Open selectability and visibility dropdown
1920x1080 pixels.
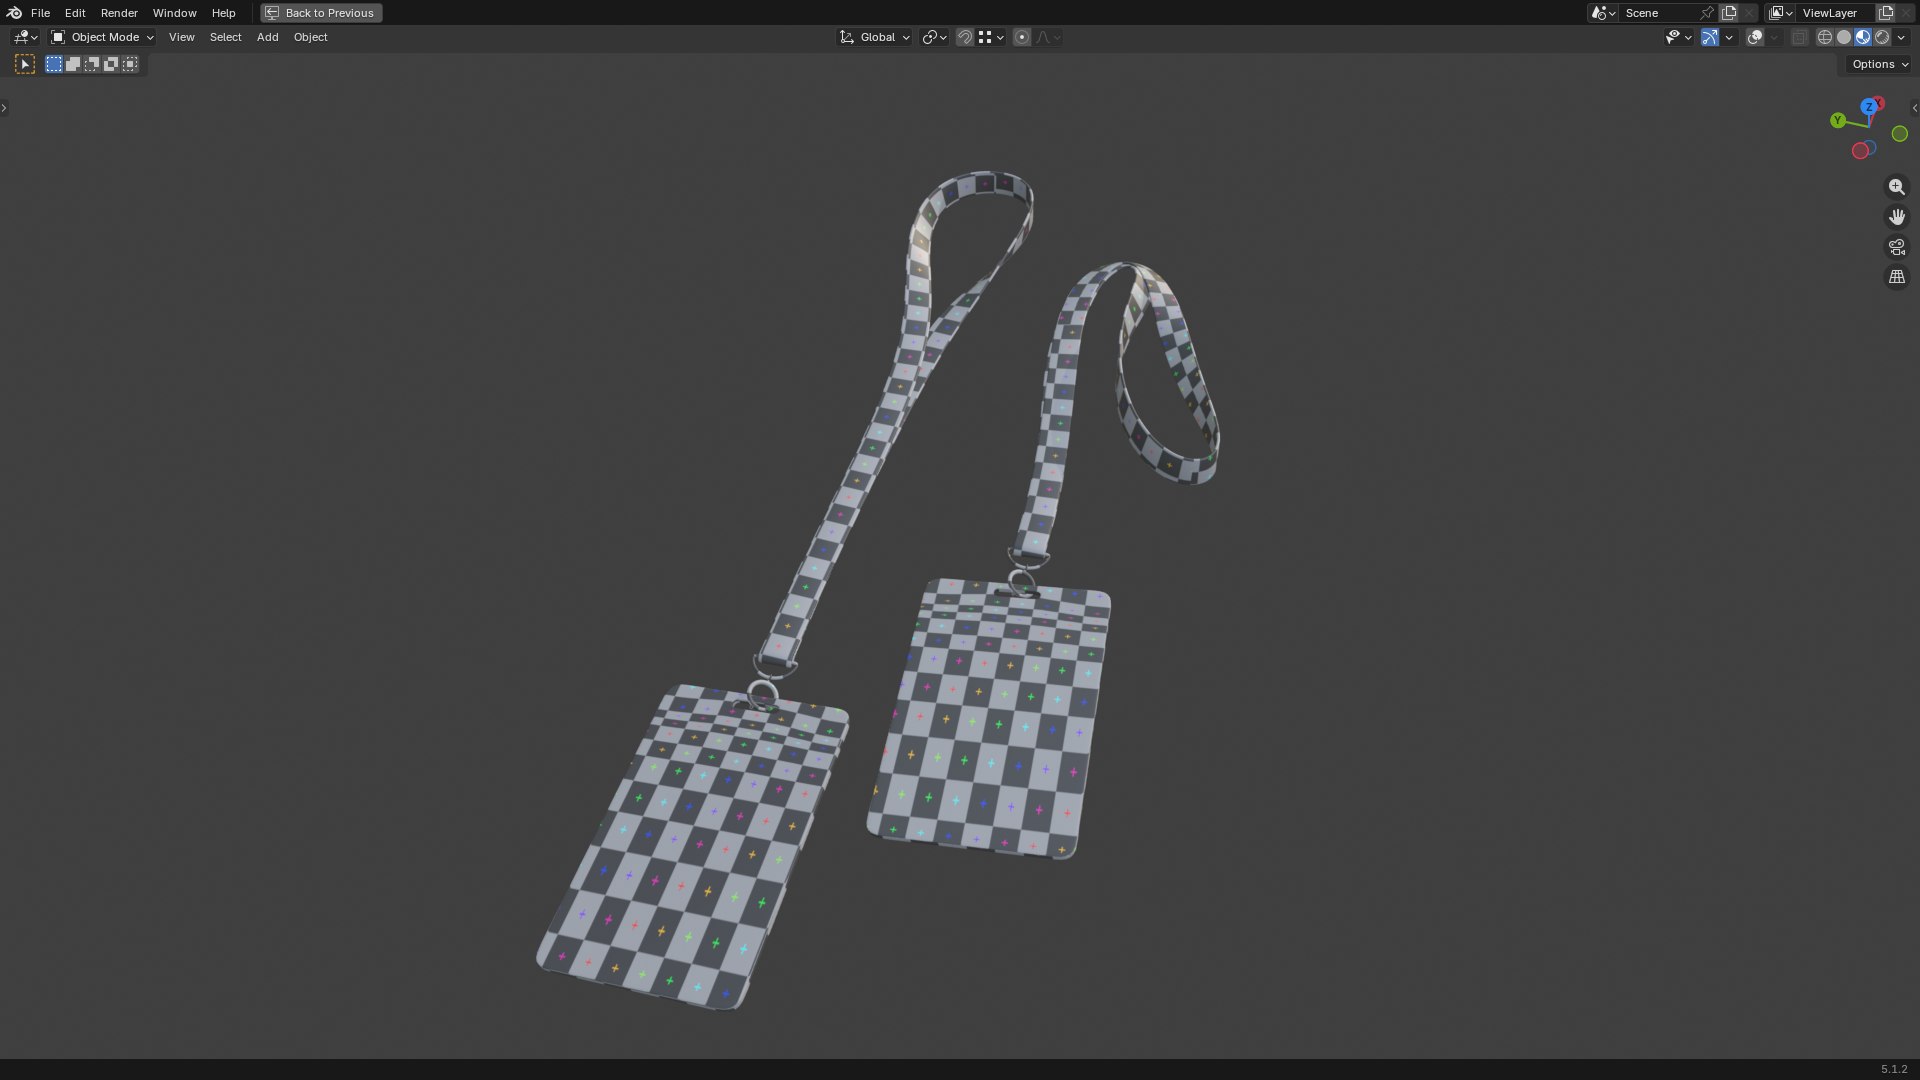[1678, 37]
